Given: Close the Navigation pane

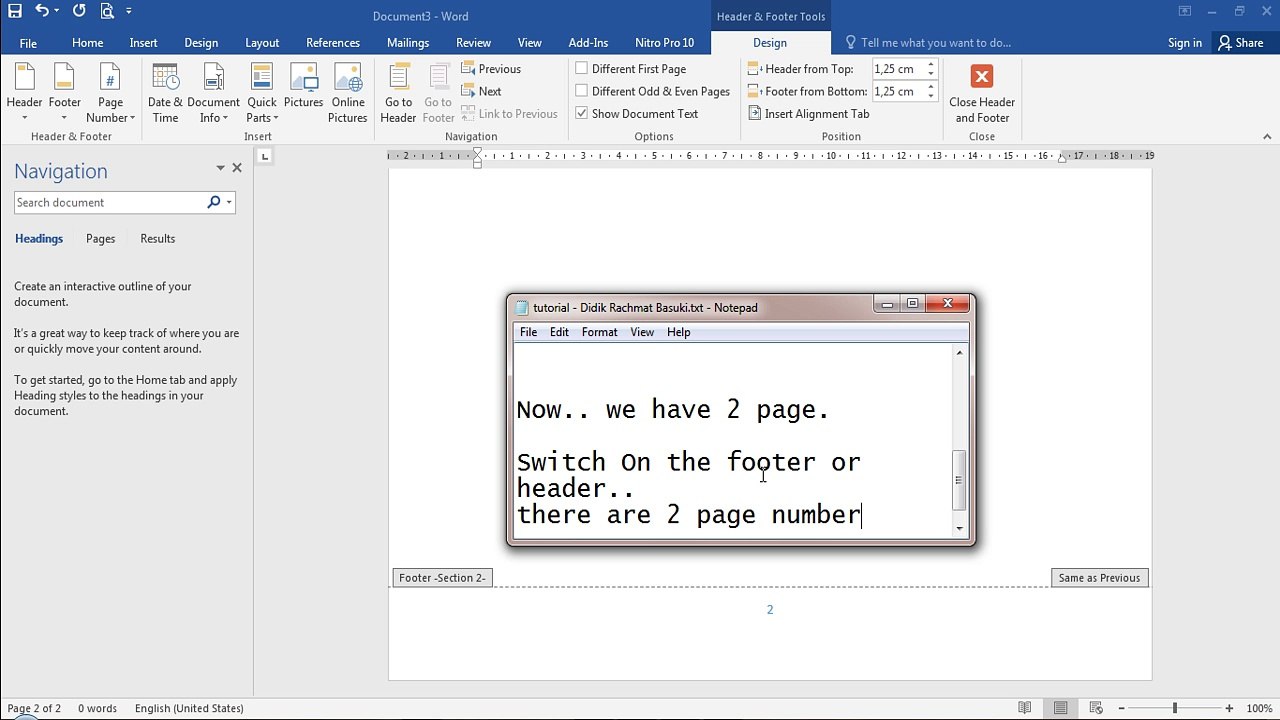Looking at the screenshot, I should [x=237, y=168].
